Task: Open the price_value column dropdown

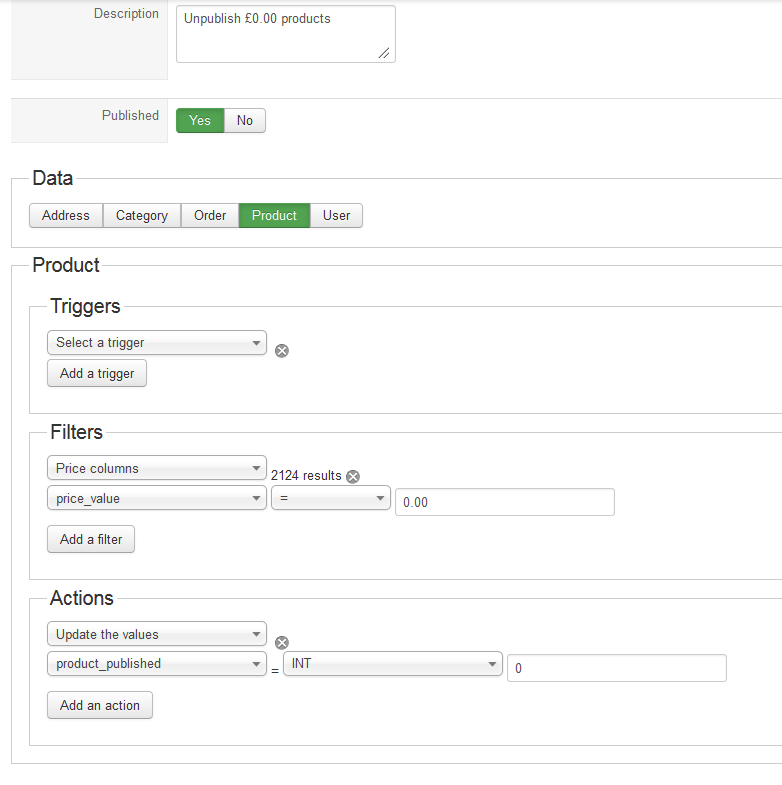Action: pyautogui.click(x=157, y=498)
